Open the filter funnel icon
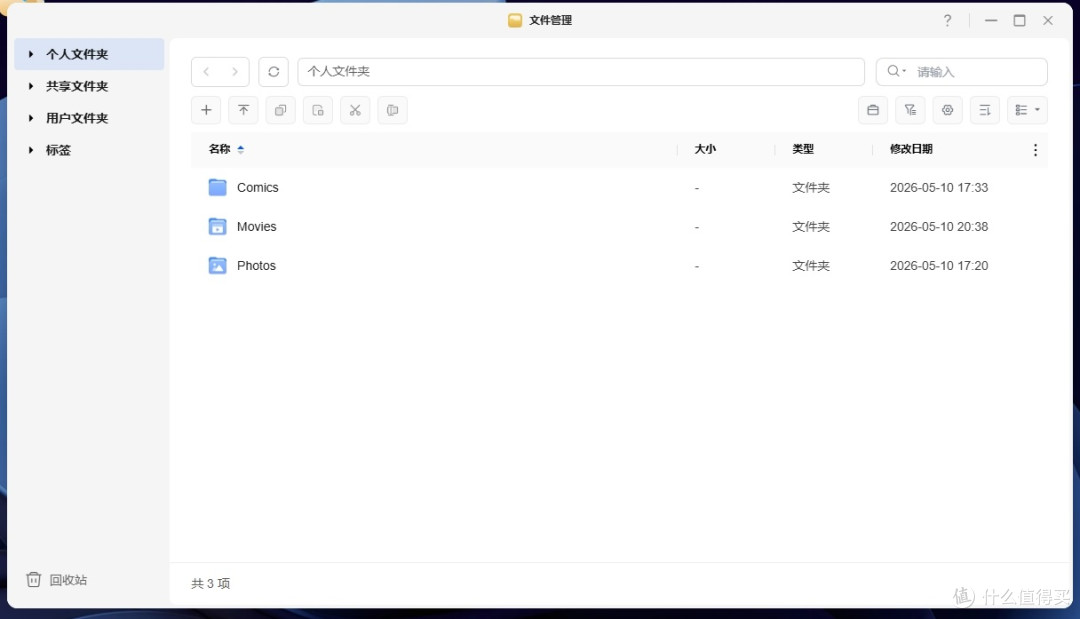The height and width of the screenshot is (619, 1080). pyautogui.click(x=910, y=110)
